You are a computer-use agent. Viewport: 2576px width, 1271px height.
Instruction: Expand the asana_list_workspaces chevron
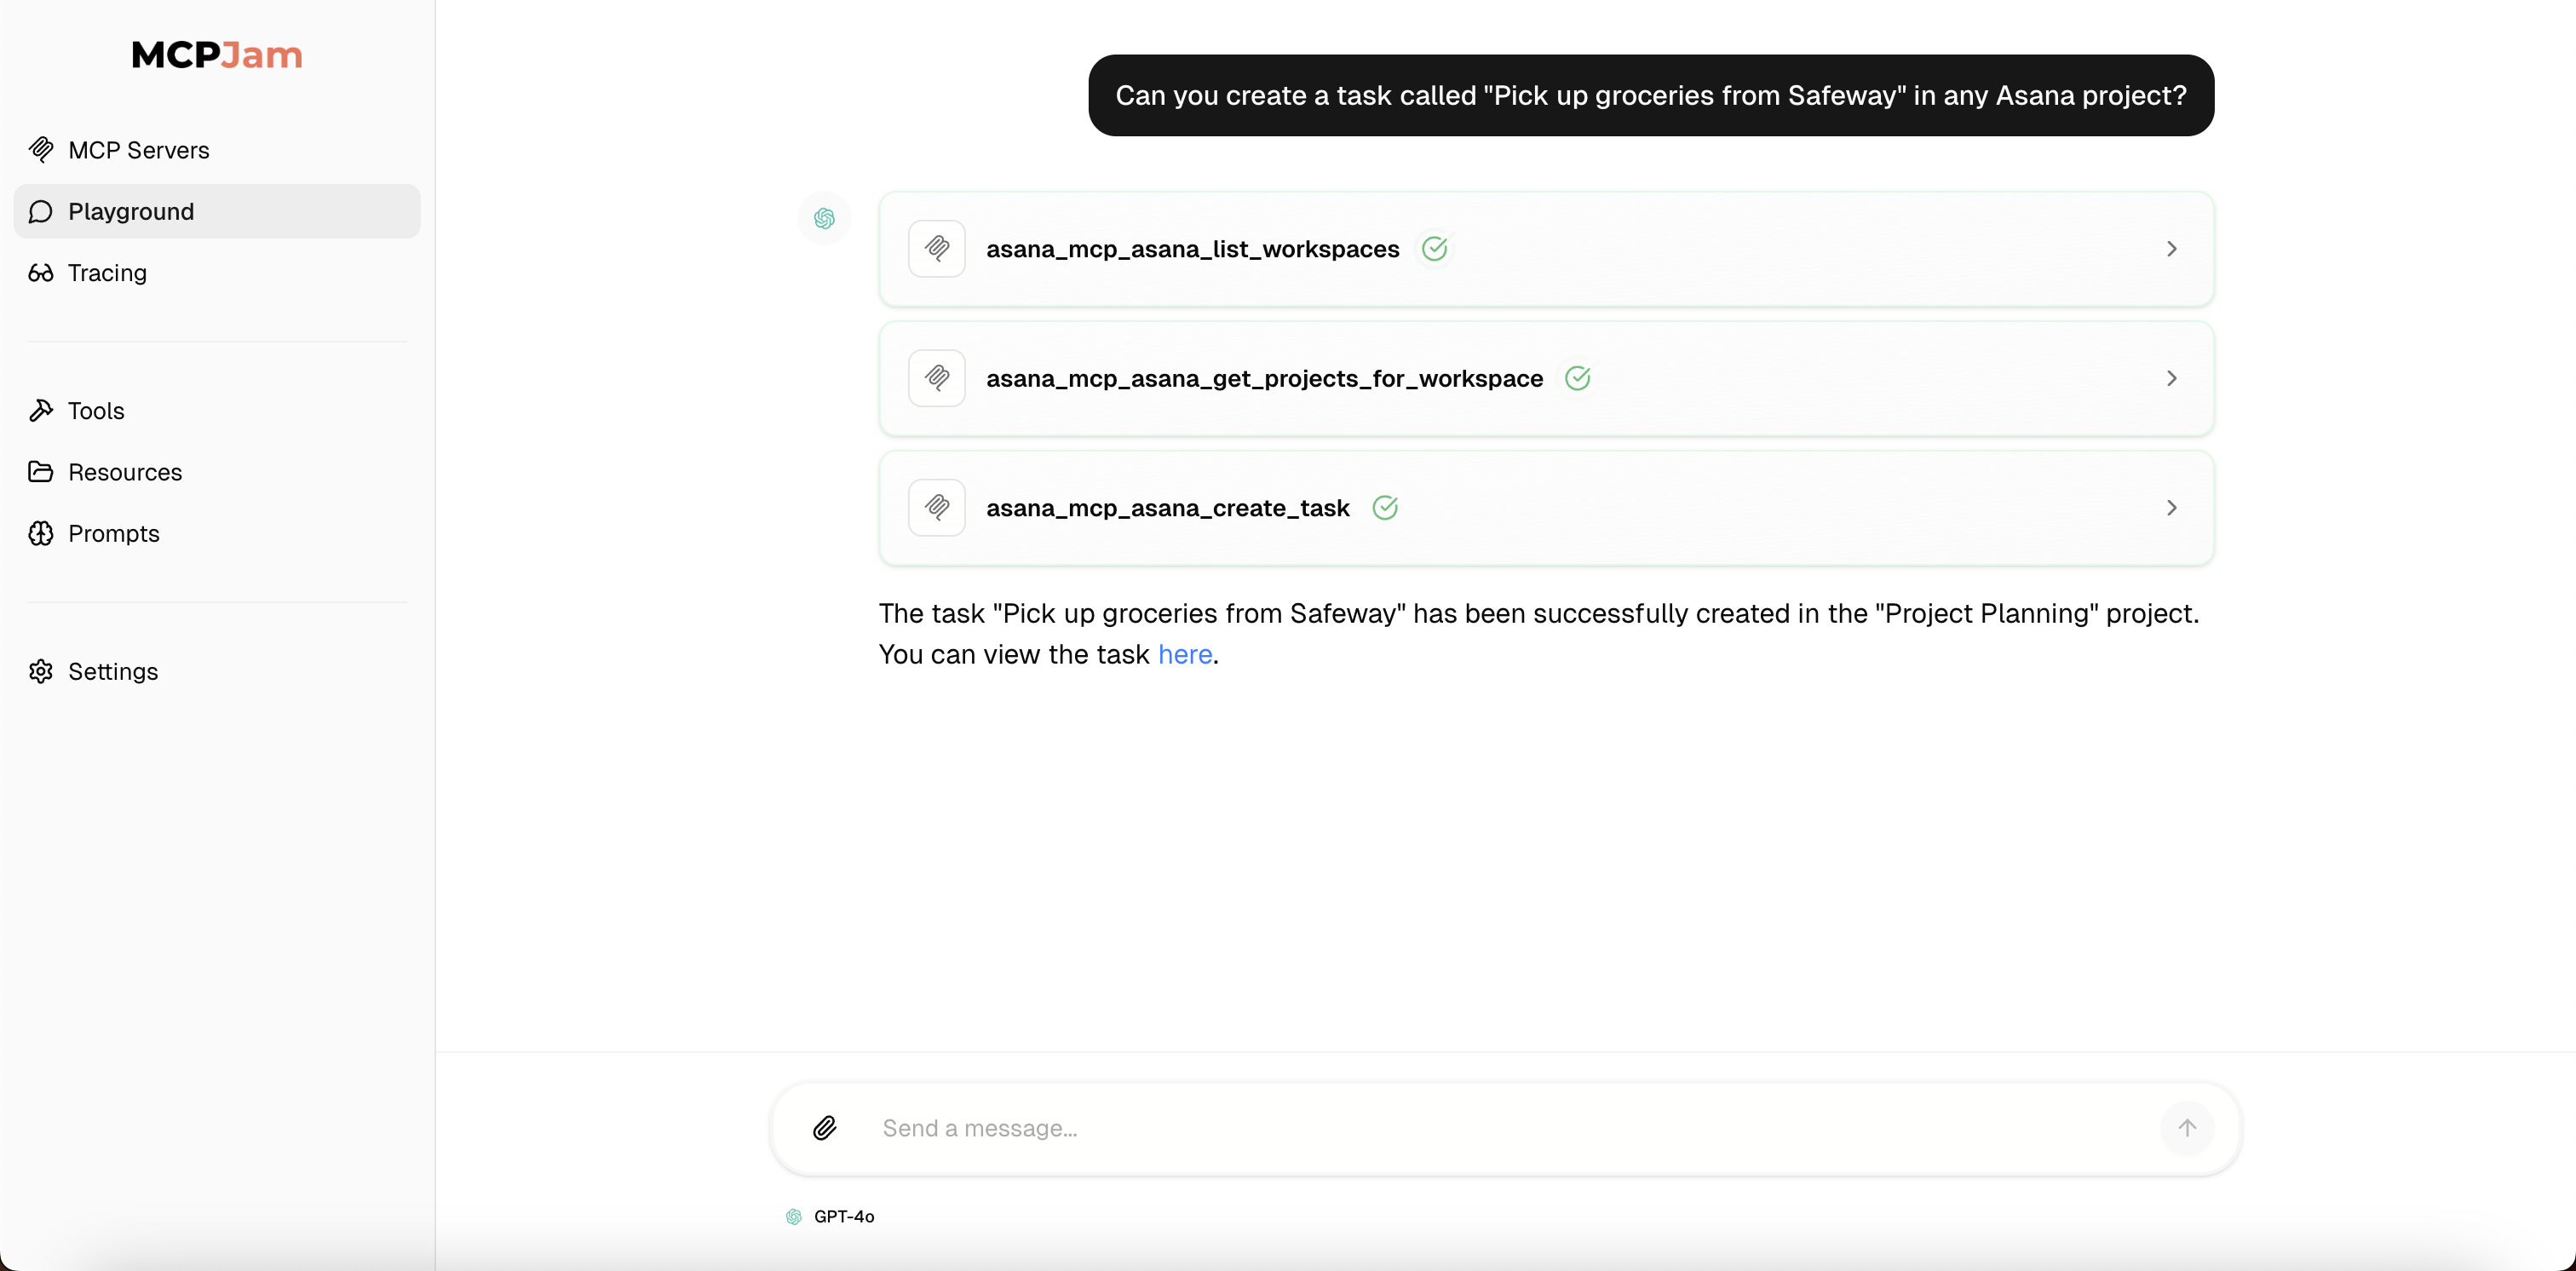pos(2171,248)
